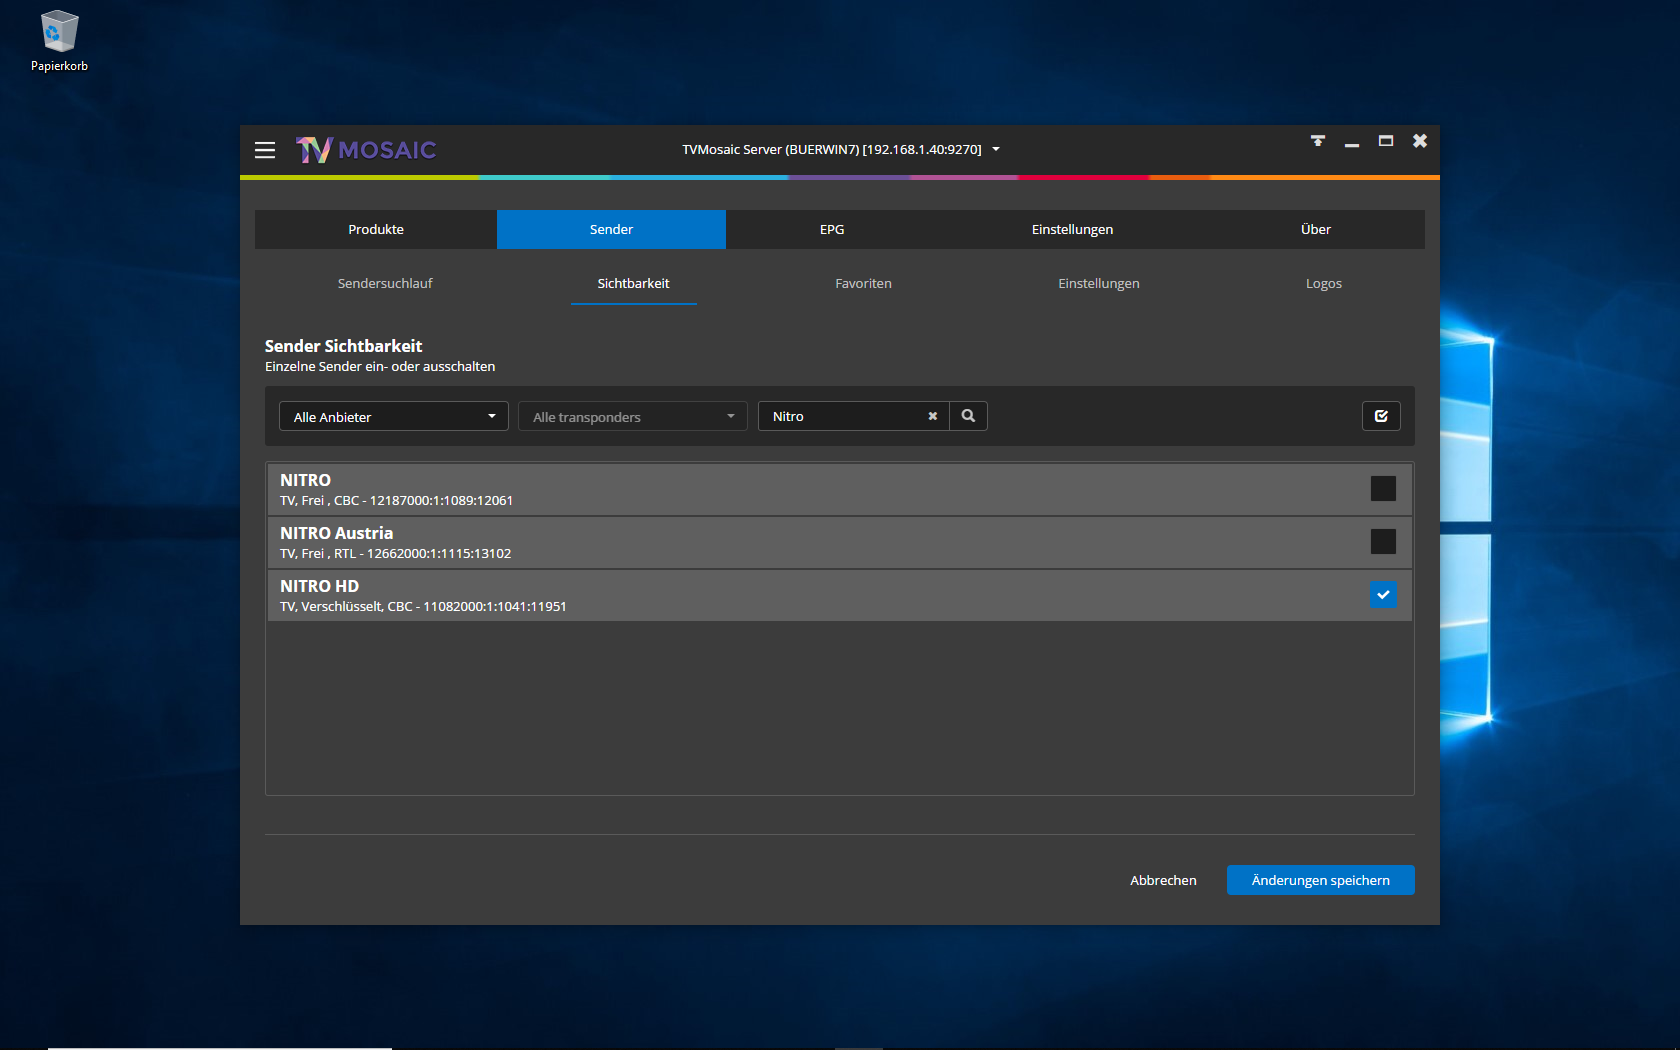Viewport: 1680px width, 1050px height.
Task: Open Papierkorb recycle bin on desktop
Action: click(59, 41)
